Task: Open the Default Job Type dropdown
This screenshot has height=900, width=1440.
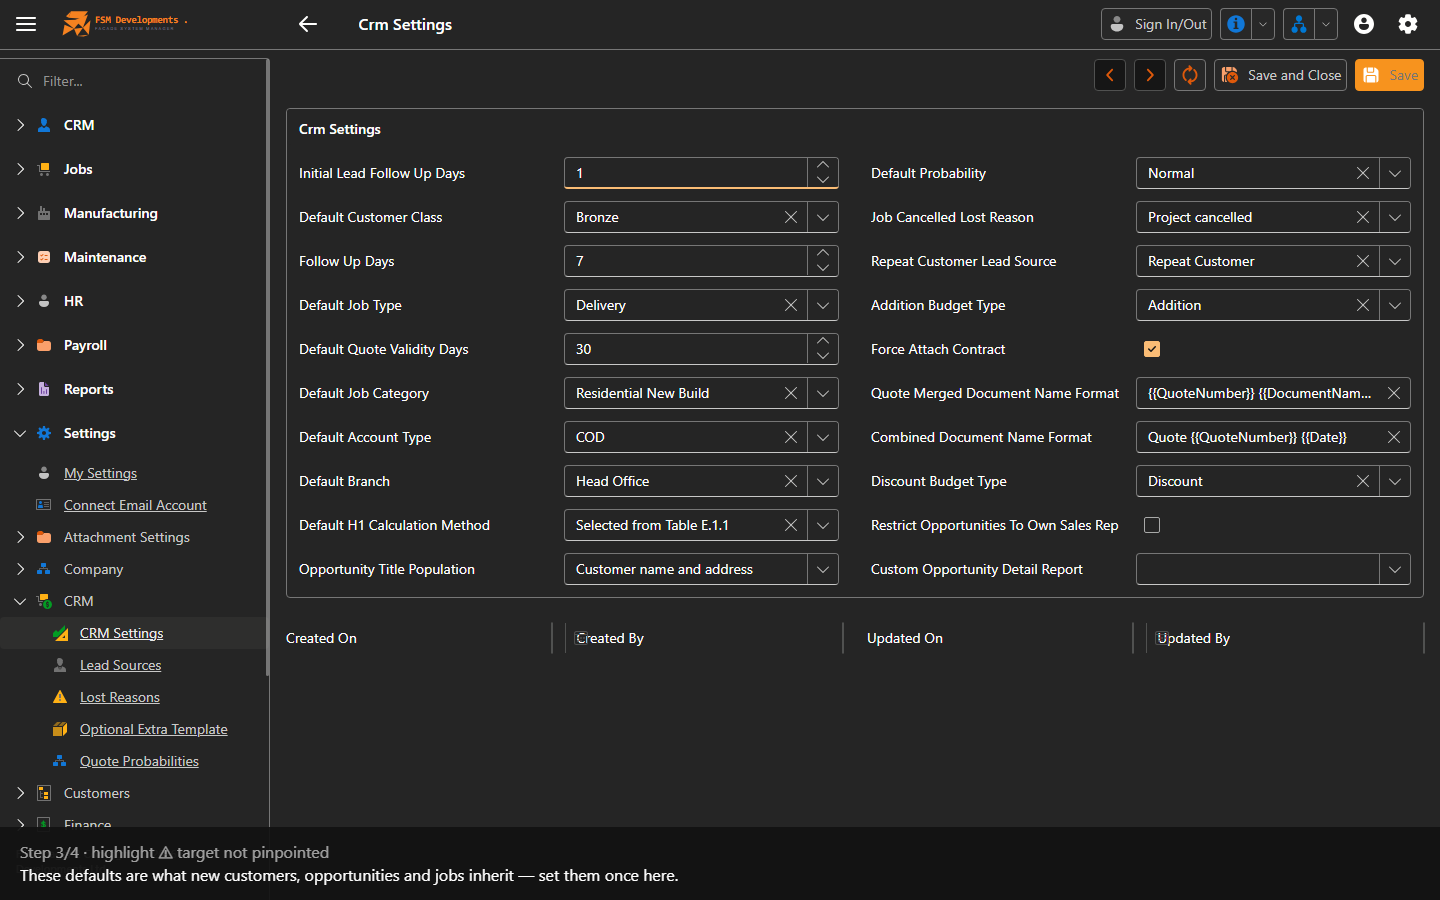Action: click(x=823, y=305)
